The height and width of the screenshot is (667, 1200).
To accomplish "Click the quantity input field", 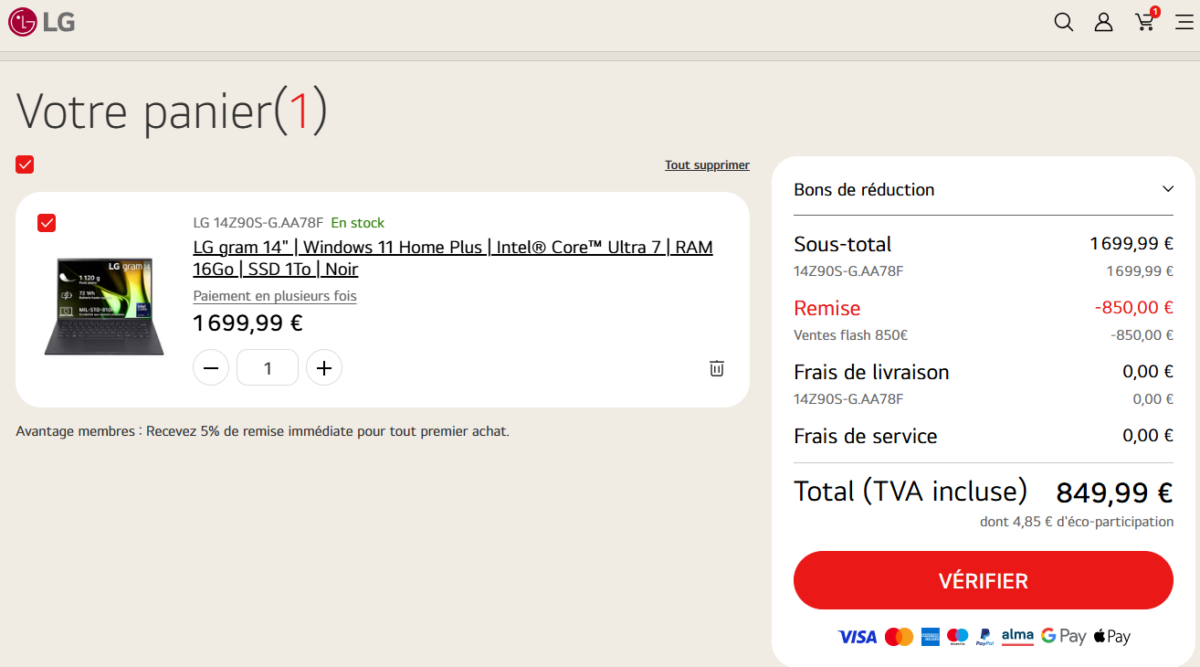I will [x=268, y=368].
